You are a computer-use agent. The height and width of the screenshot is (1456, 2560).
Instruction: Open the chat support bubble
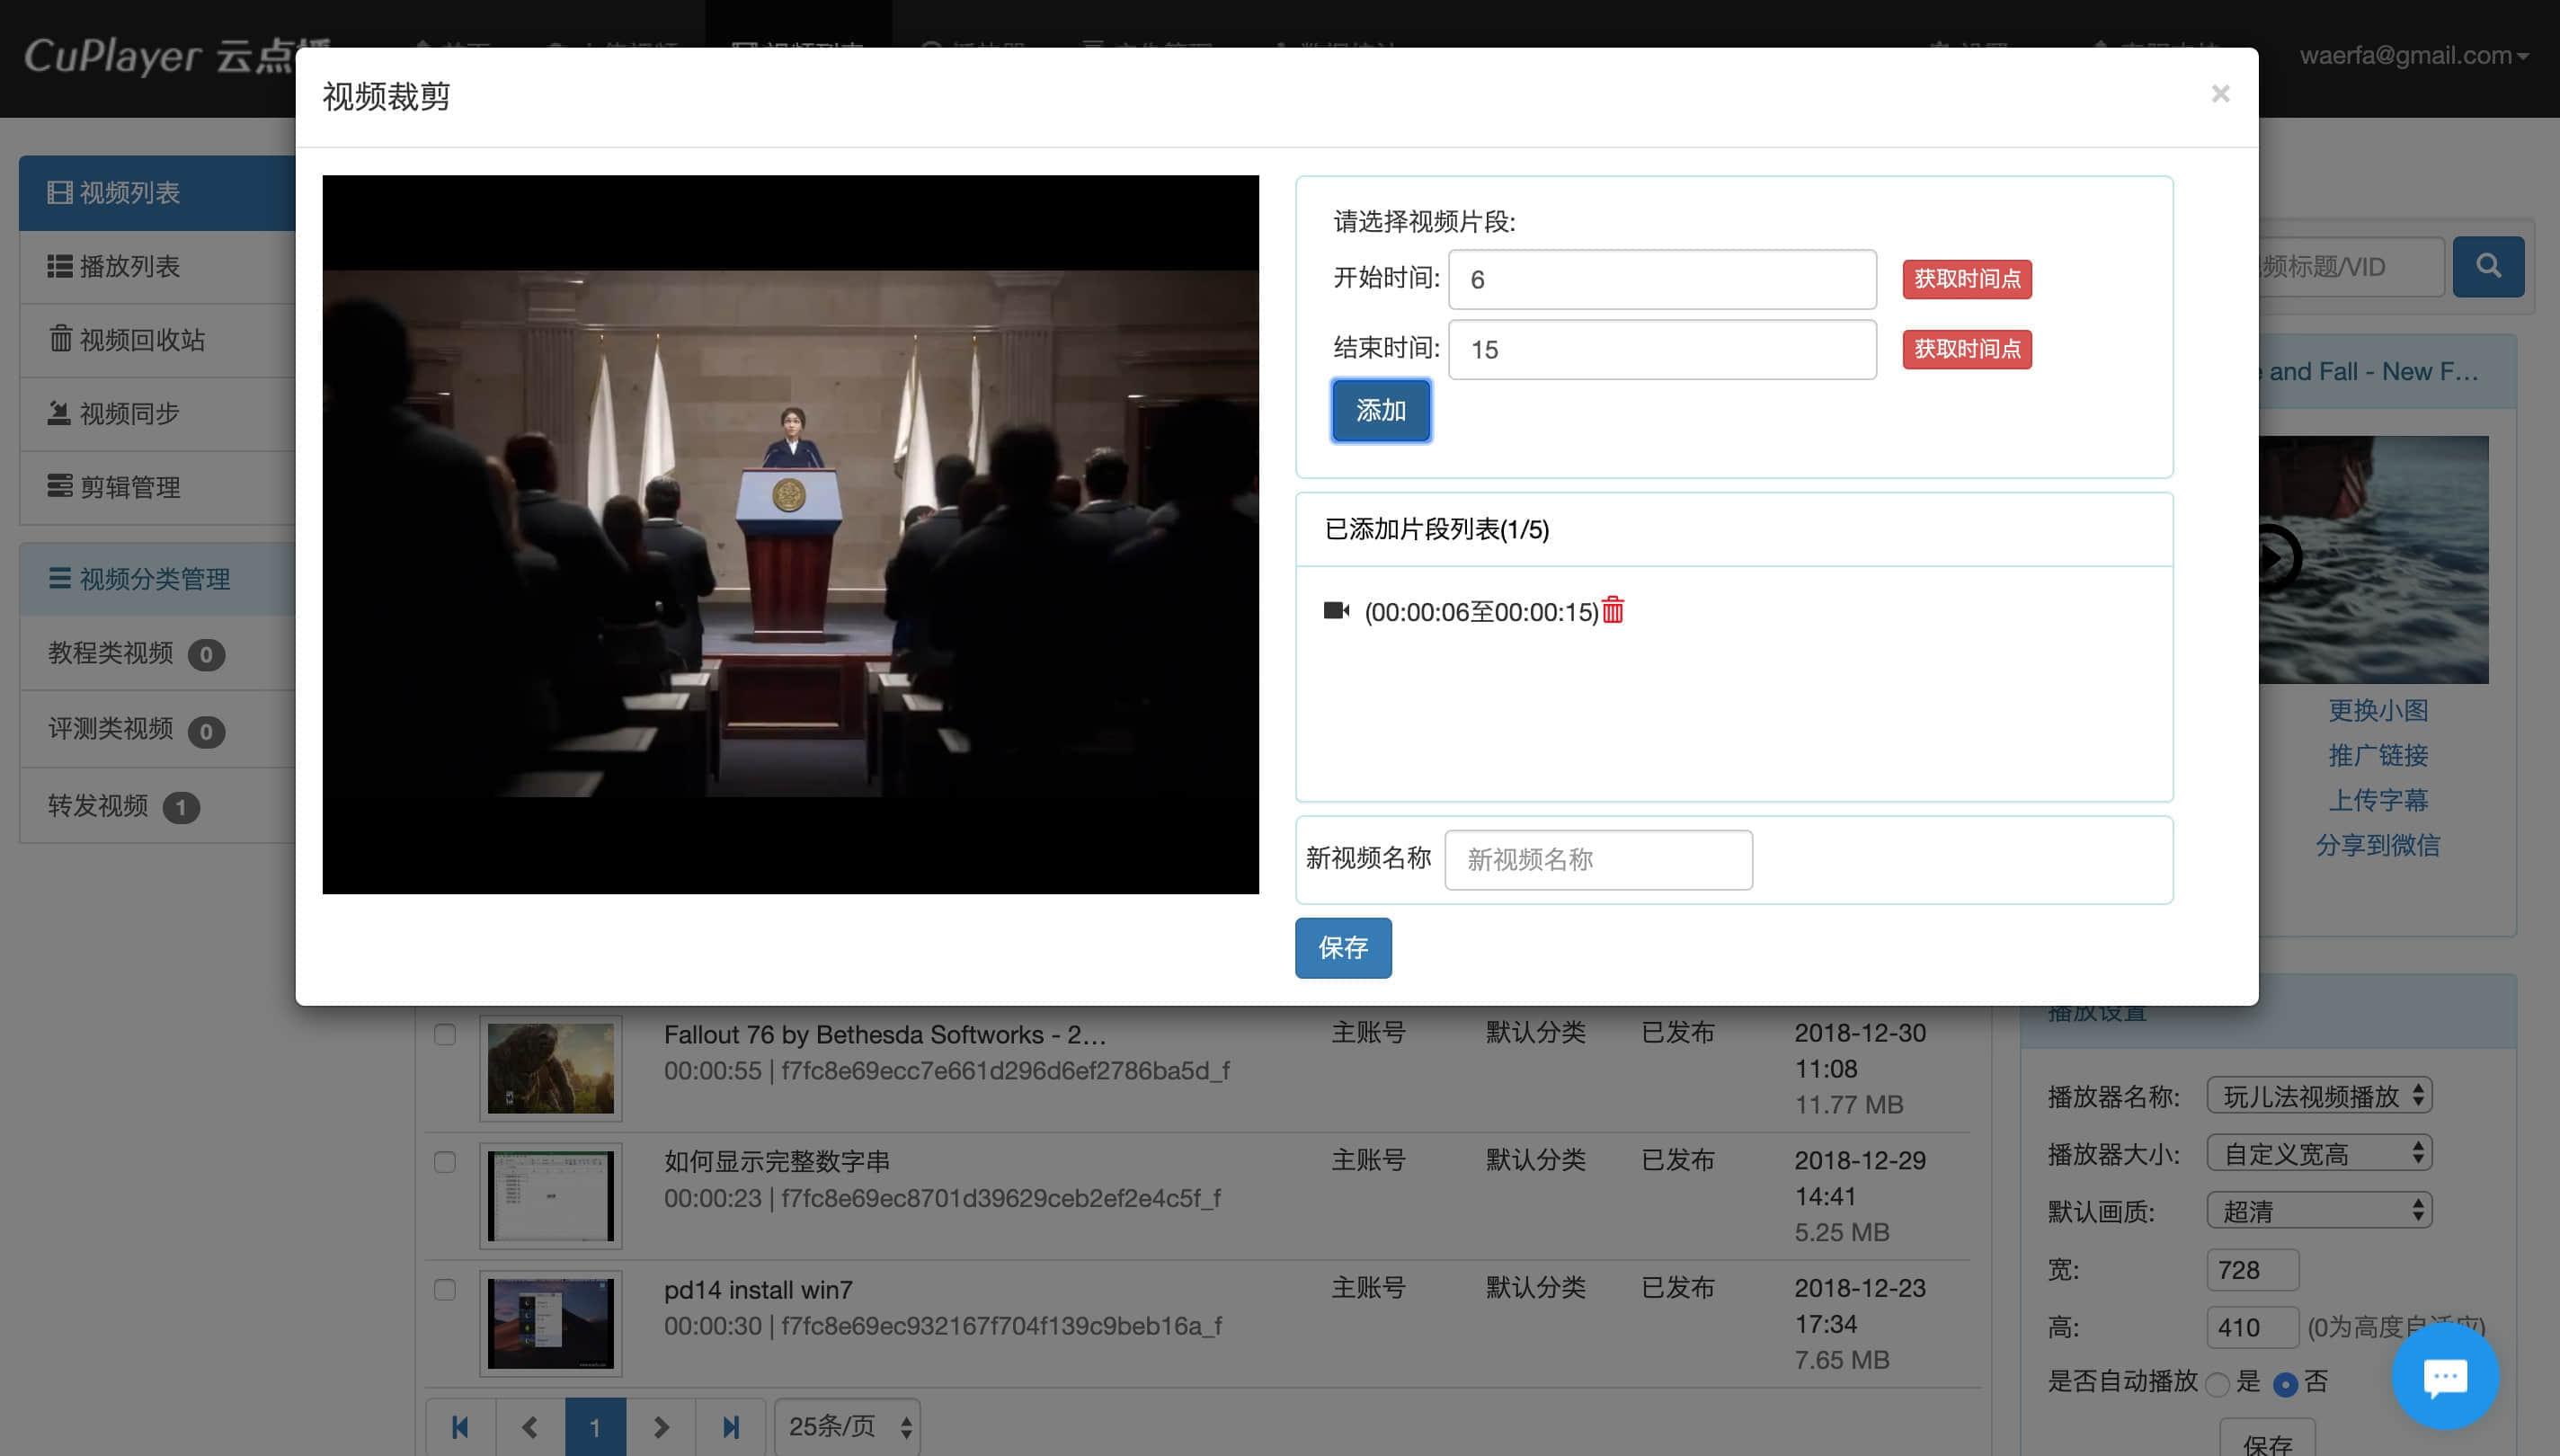pyautogui.click(x=2445, y=1377)
